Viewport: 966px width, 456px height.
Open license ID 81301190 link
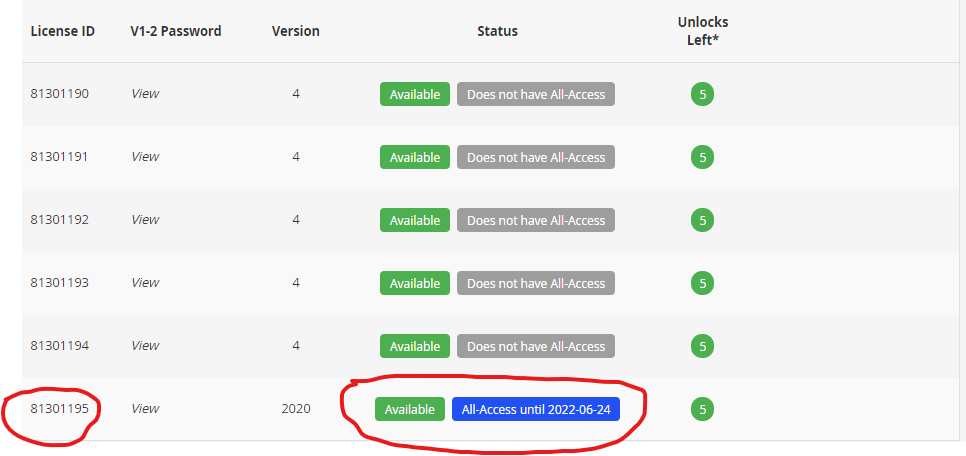coord(59,94)
